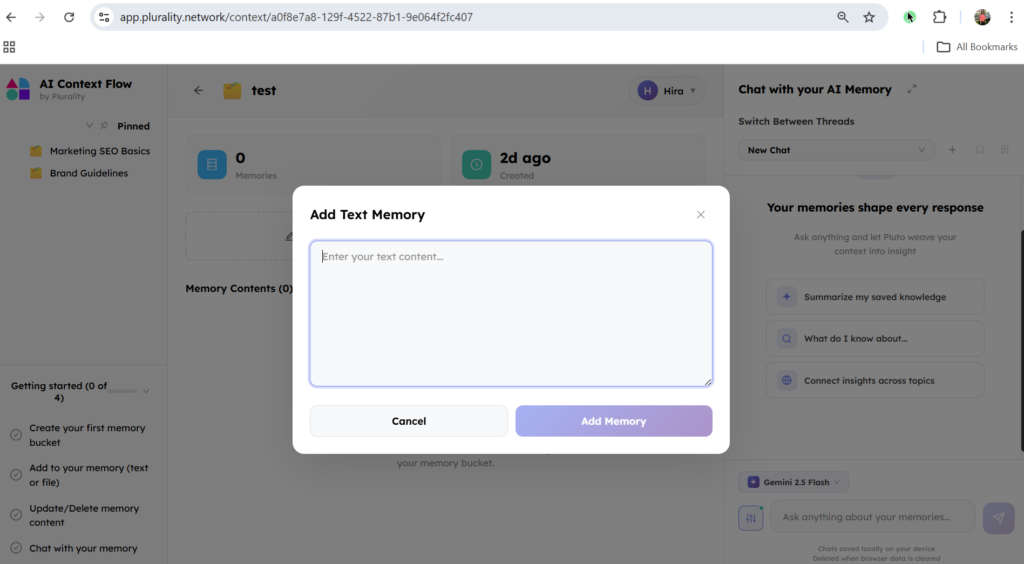Click the green cursor extension icon
This screenshot has height=564, width=1024.
pyautogui.click(x=909, y=17)
